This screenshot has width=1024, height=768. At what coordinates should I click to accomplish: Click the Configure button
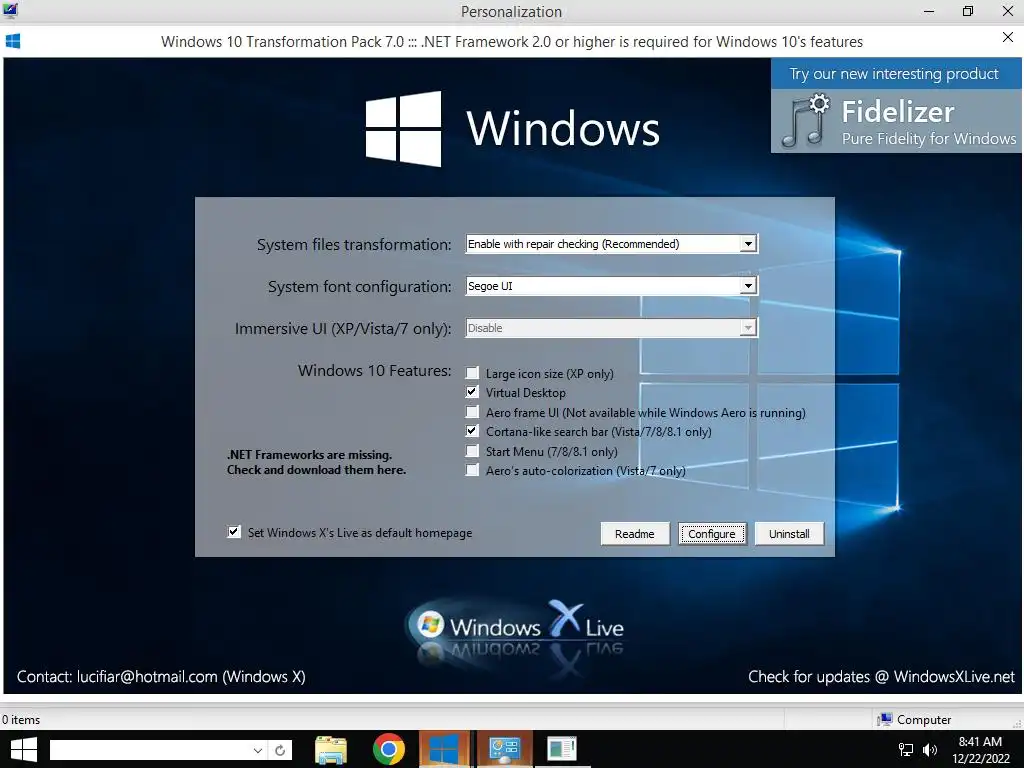tap(712, 534)
